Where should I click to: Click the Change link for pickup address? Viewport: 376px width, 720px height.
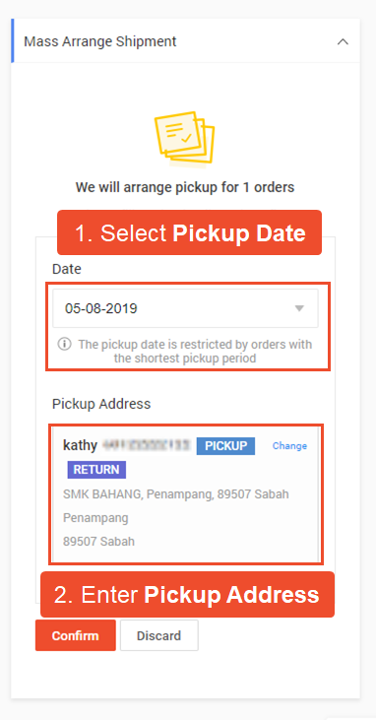pyautogui.click(x=289, y=446)
